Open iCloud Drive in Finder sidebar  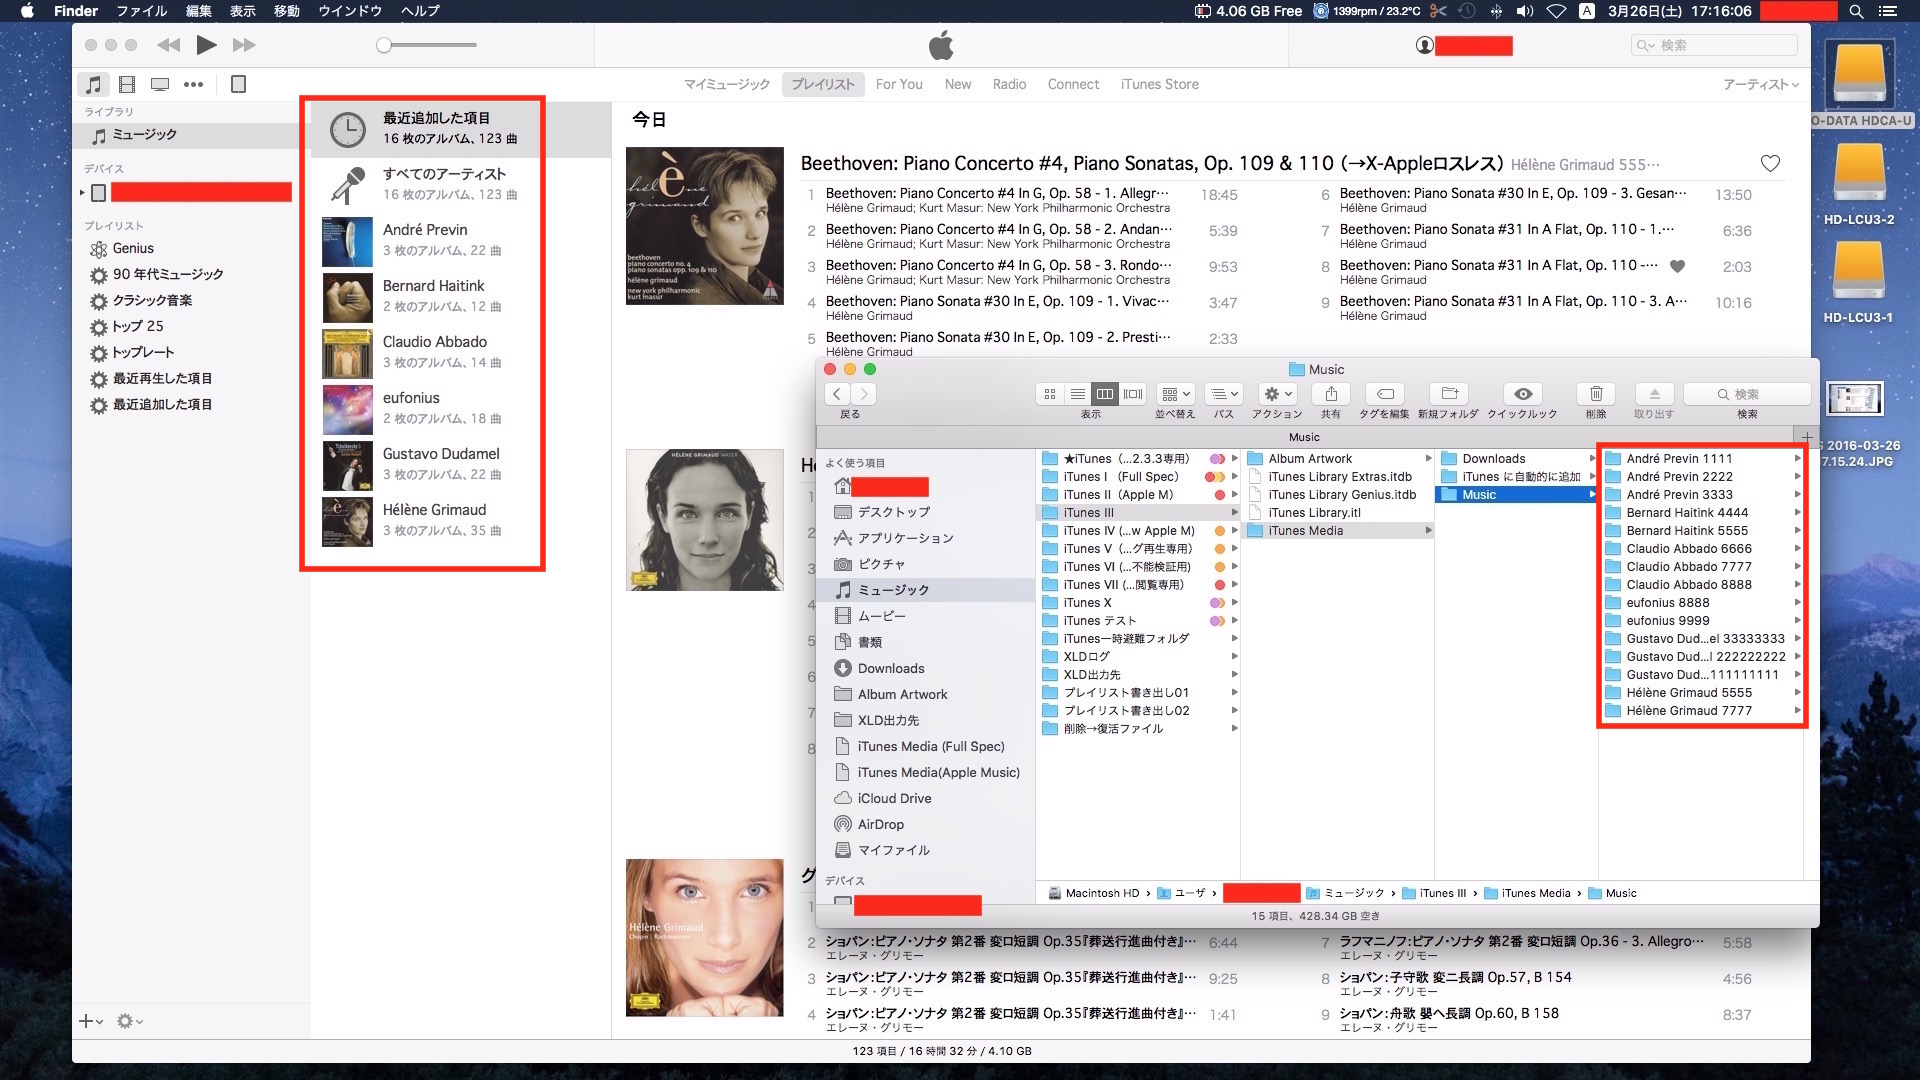894,798
